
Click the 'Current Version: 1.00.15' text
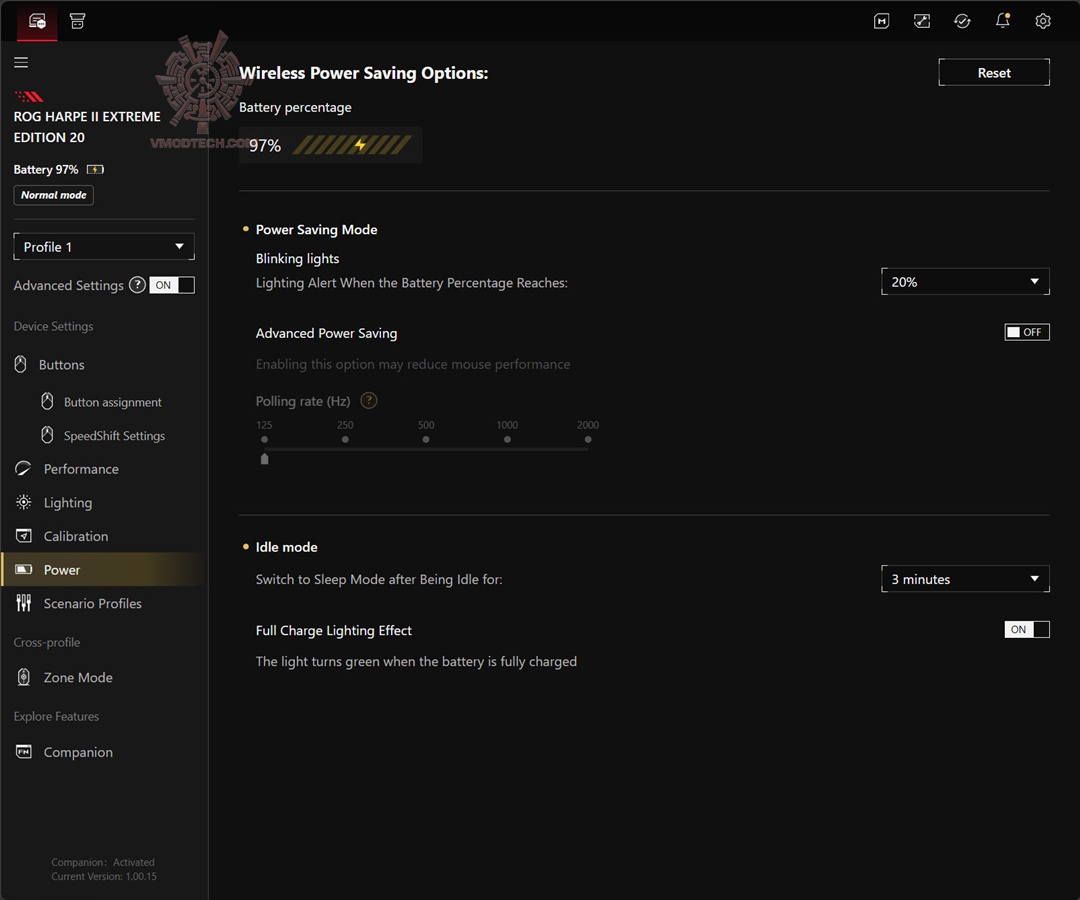coord(104,877)
